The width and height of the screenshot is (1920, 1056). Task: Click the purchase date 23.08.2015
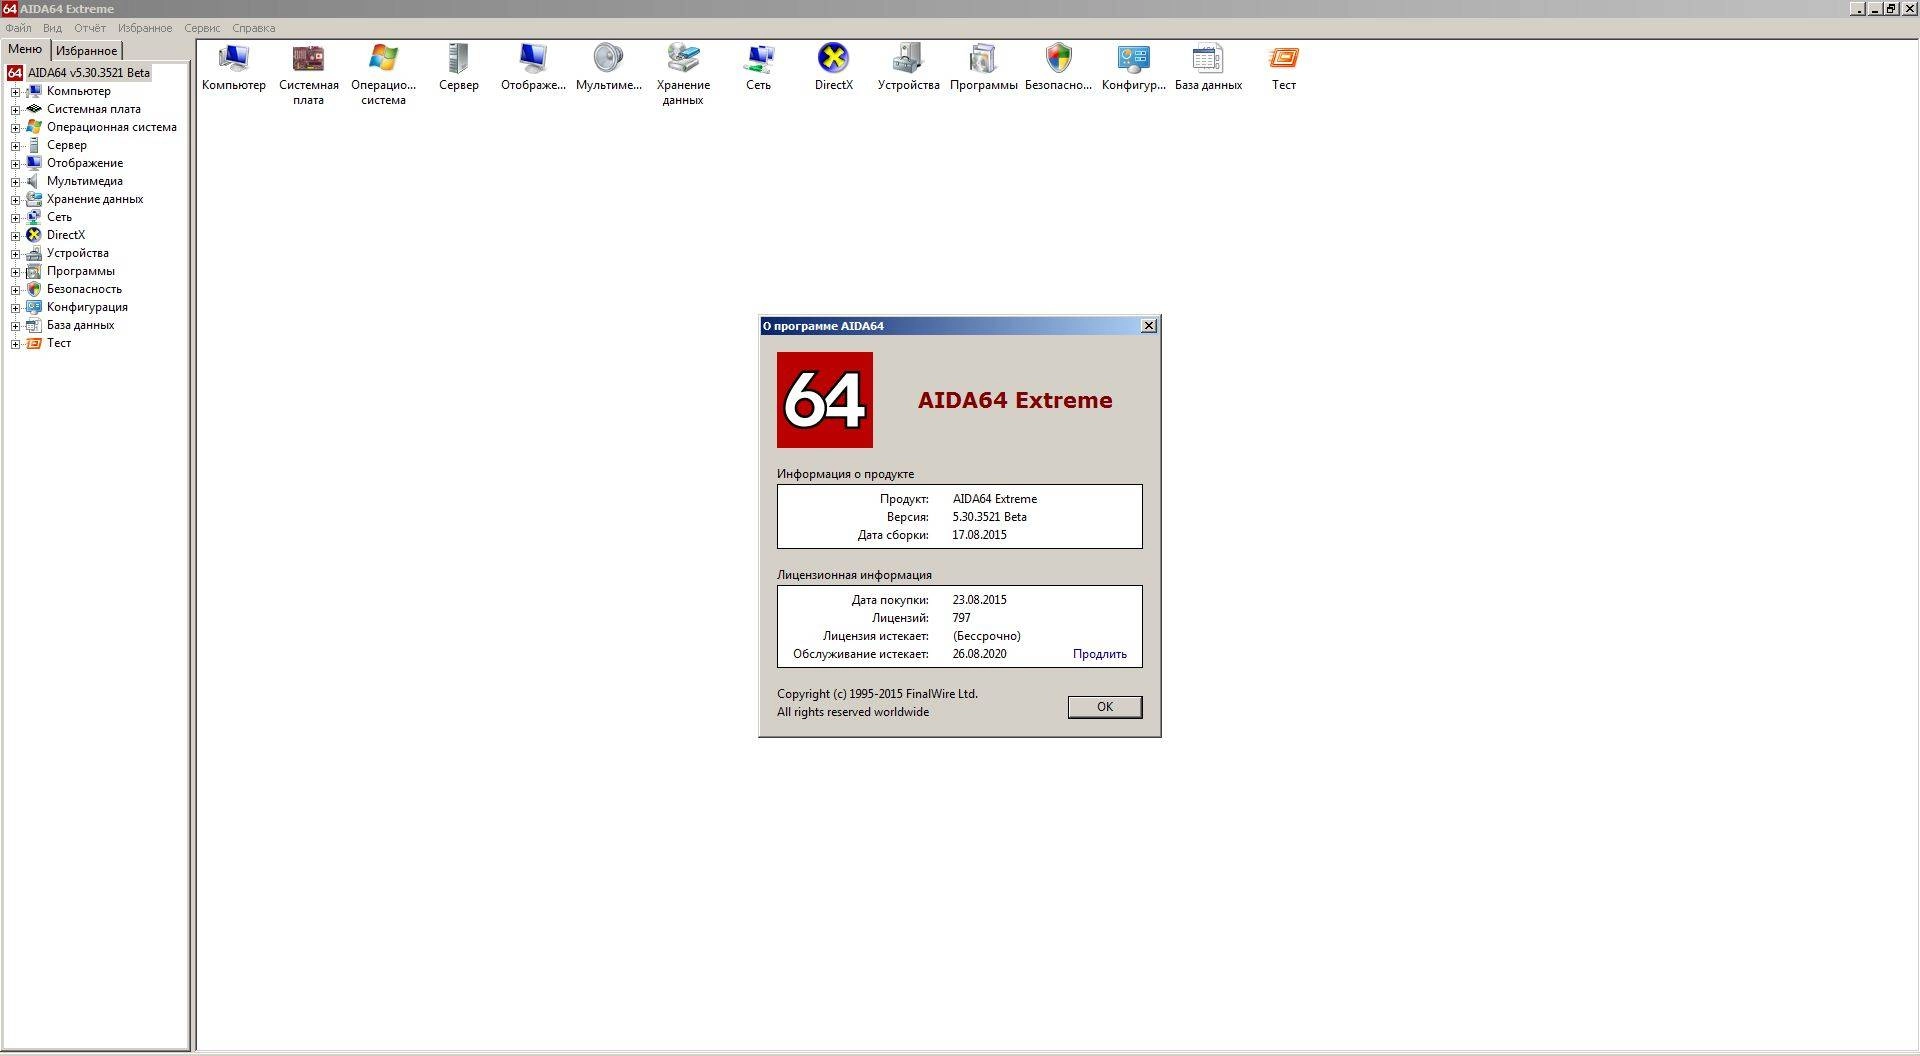(x=979, y=600)
